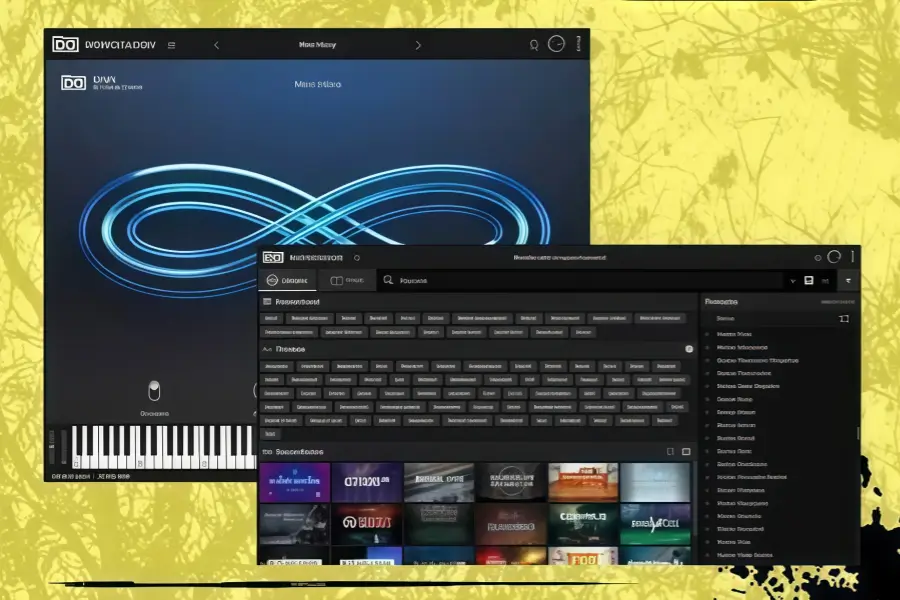Click the vertical meter icon in instrument window header
The width and height of the screenshot is (900, 600).
pos(578,43)
